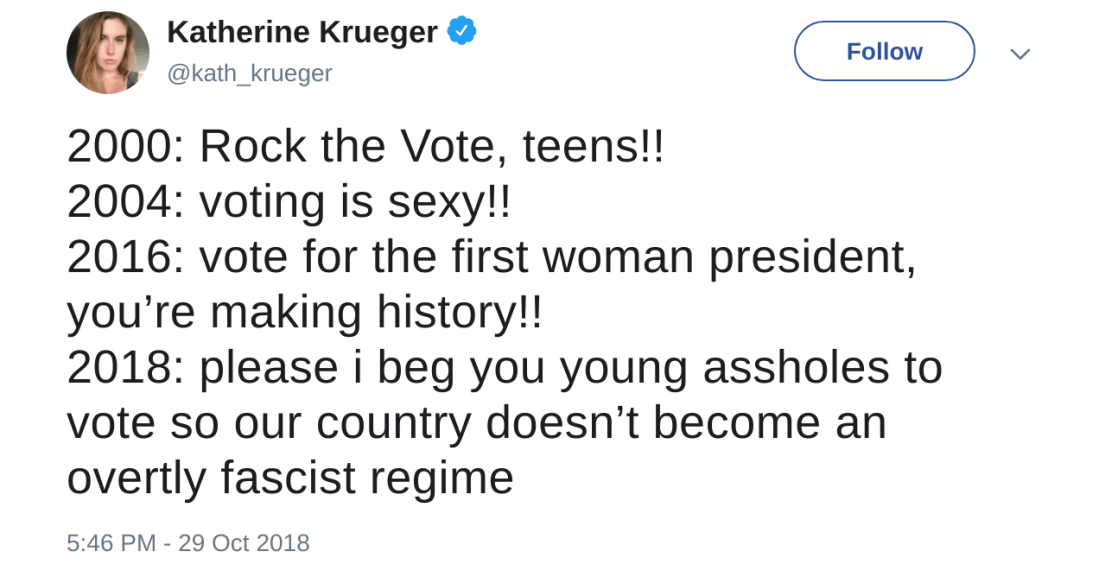The width and height of the screenshot is (1099, 577).
Task: Click the 29 Oct 2018 date
Action: tap(244, 543)
